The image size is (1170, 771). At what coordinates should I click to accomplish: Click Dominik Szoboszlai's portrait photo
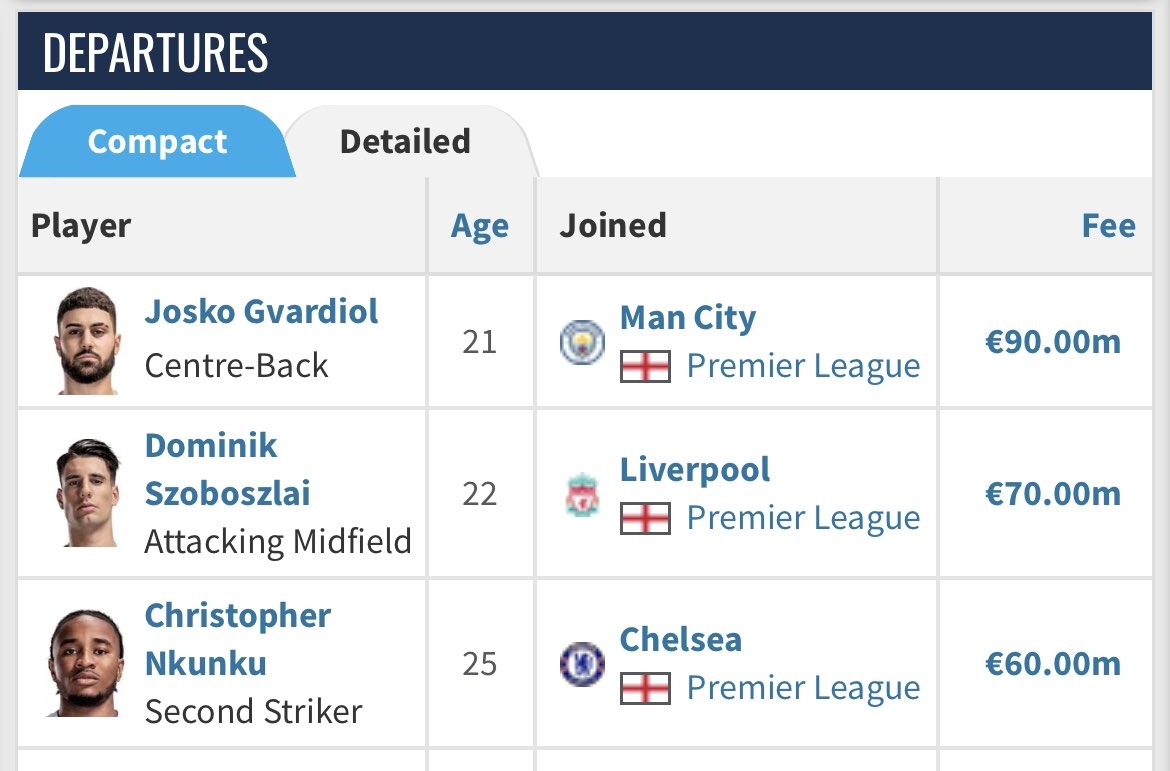(x=86, y=493)
